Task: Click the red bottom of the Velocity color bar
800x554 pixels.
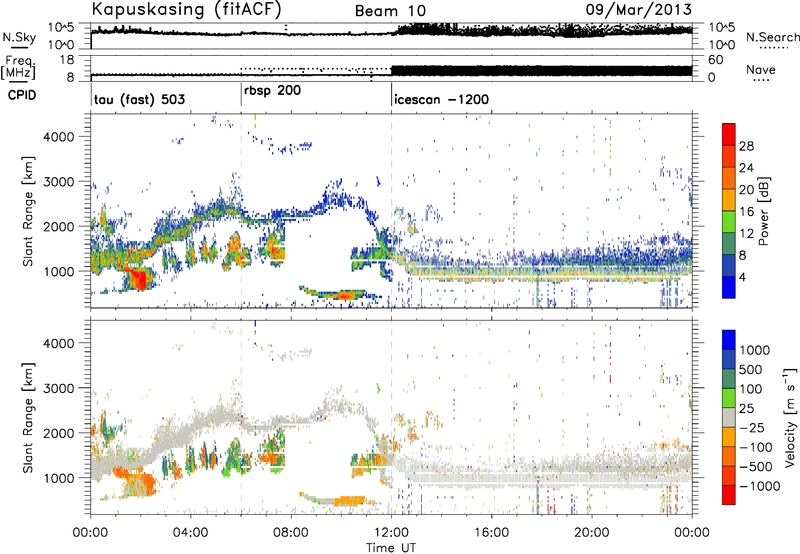Action: tap(729, 497)
